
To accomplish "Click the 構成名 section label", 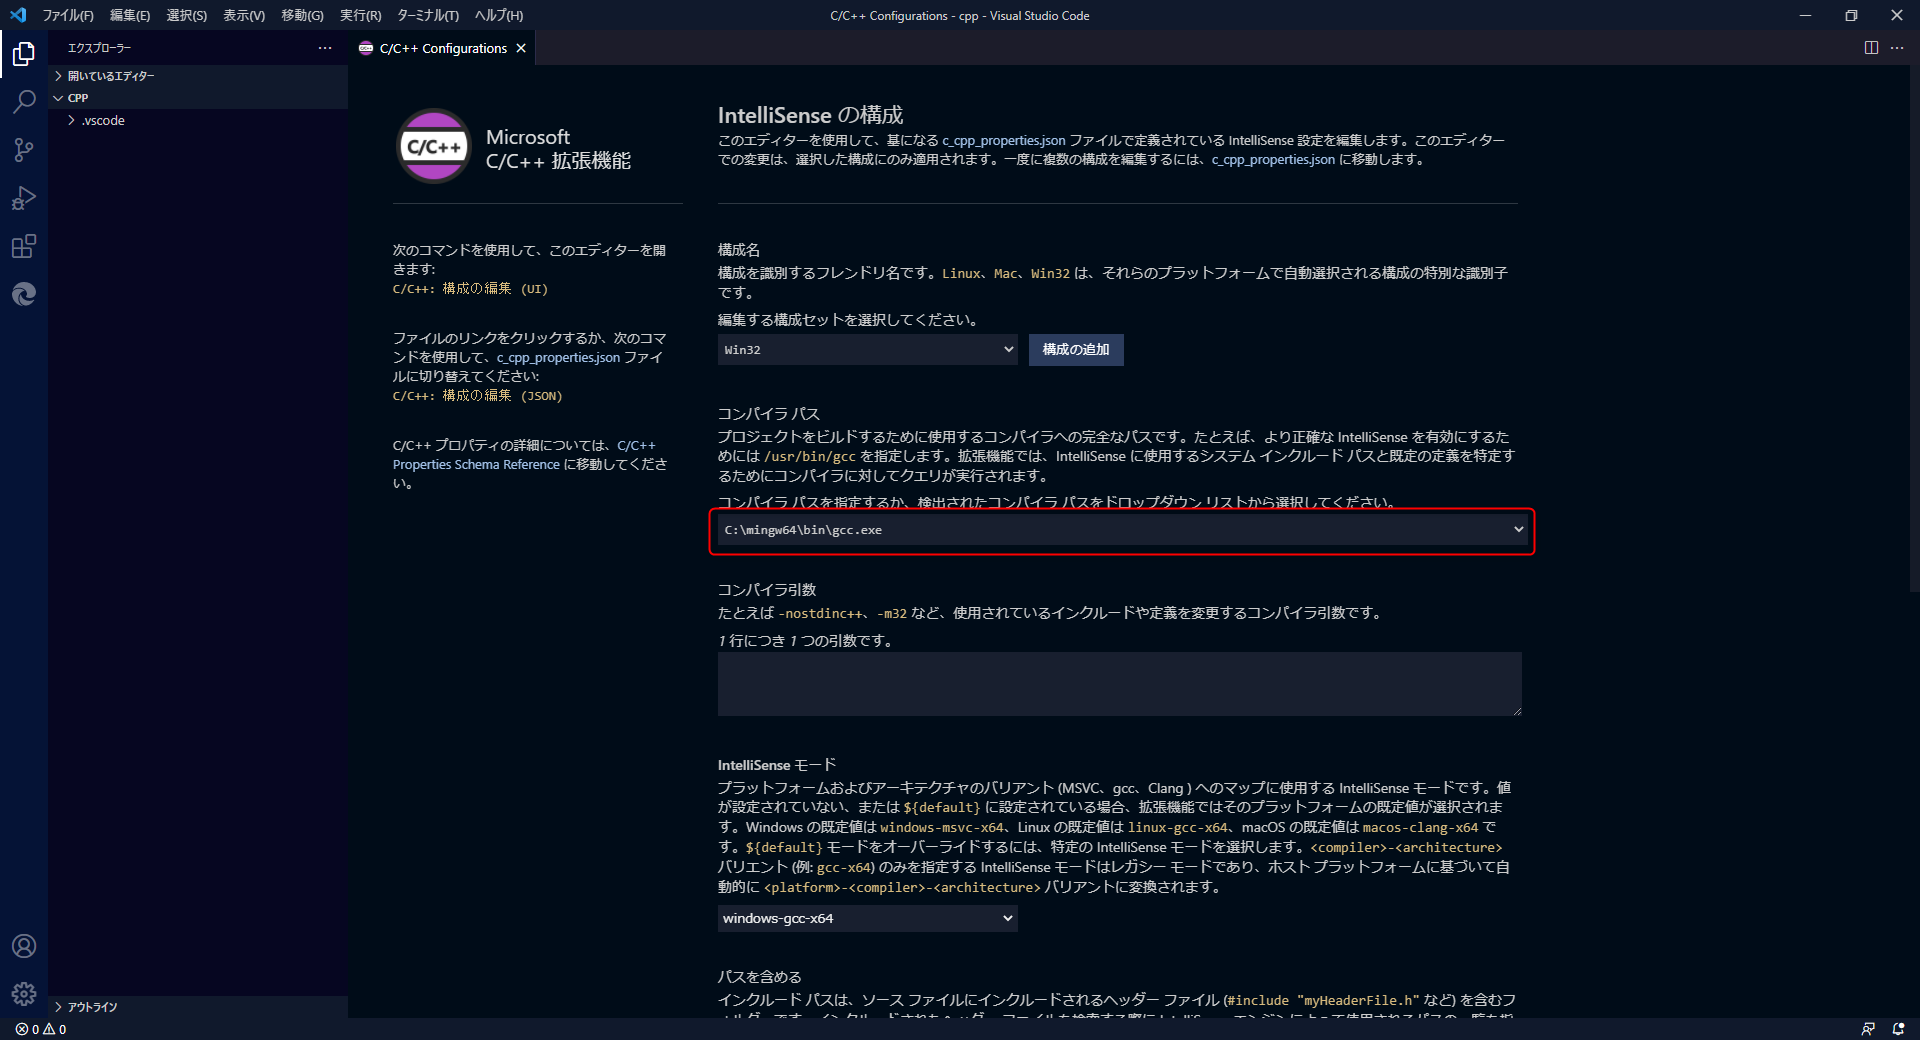I will point(738,250).
